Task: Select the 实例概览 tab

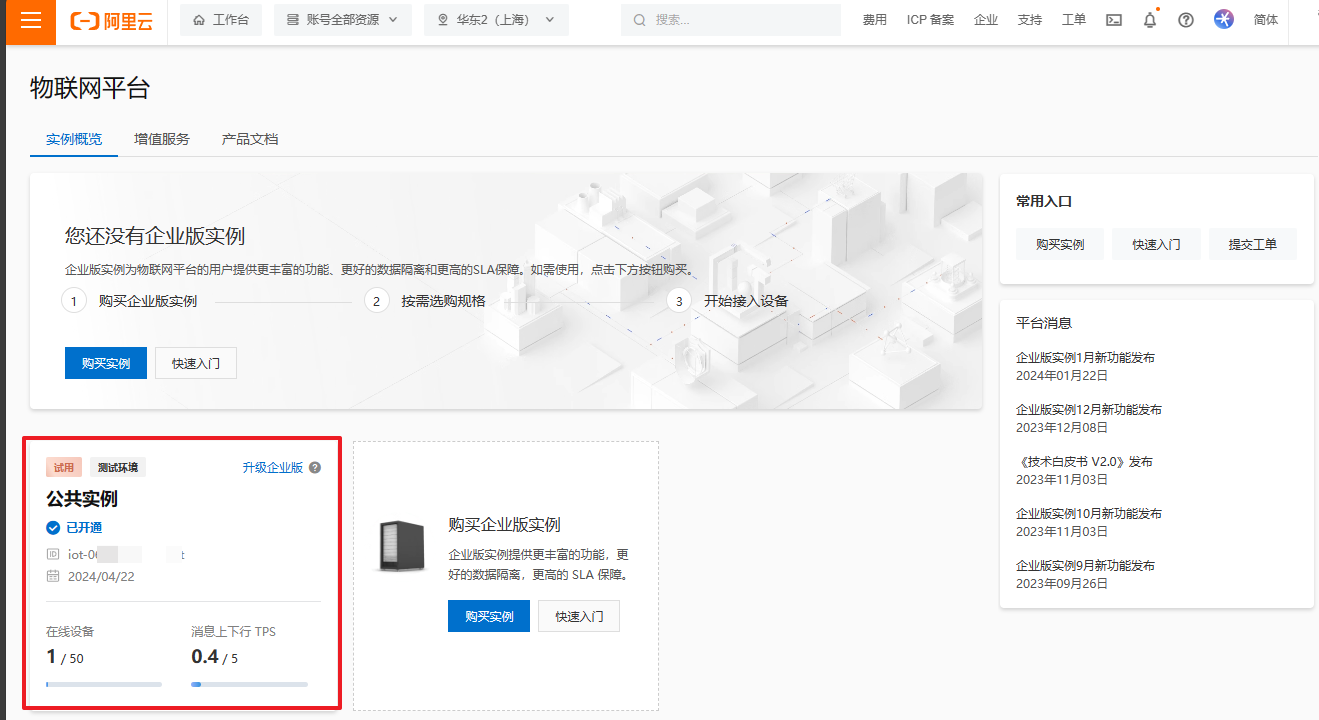Action: [74, 139]
